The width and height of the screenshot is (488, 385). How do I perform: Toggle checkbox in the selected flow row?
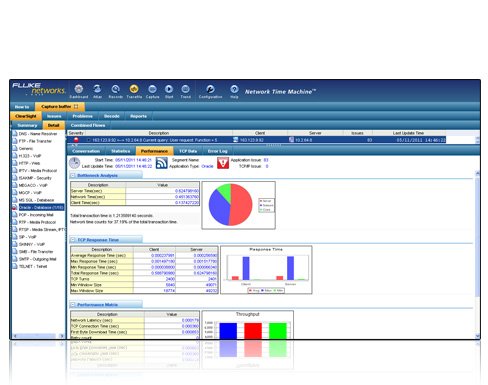(x=88, y=140)
